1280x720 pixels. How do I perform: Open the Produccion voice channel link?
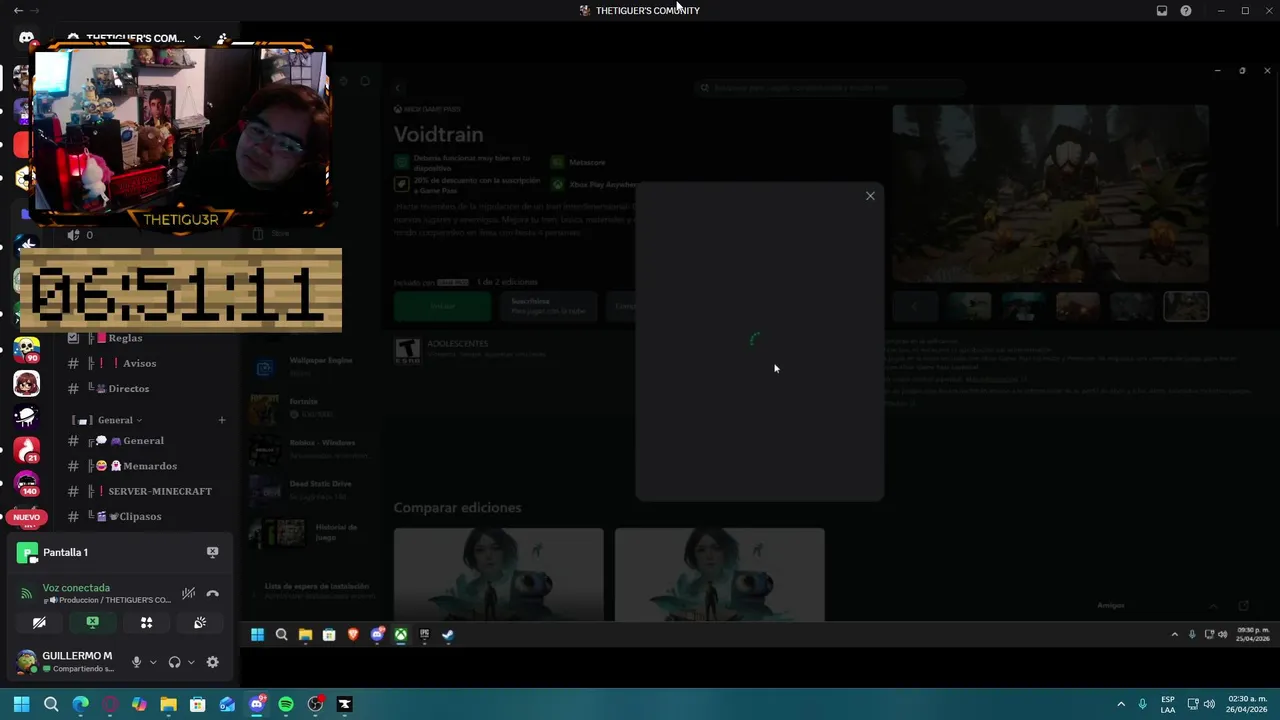tap(109, 600)
